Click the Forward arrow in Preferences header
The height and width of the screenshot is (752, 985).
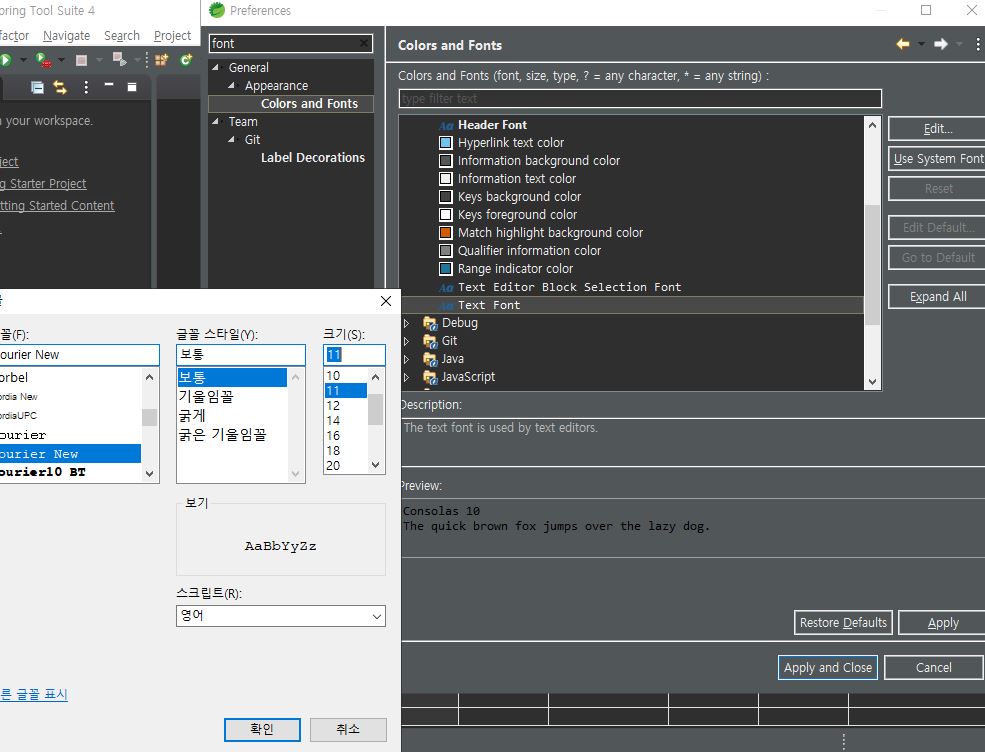click(x=940, y=45)
